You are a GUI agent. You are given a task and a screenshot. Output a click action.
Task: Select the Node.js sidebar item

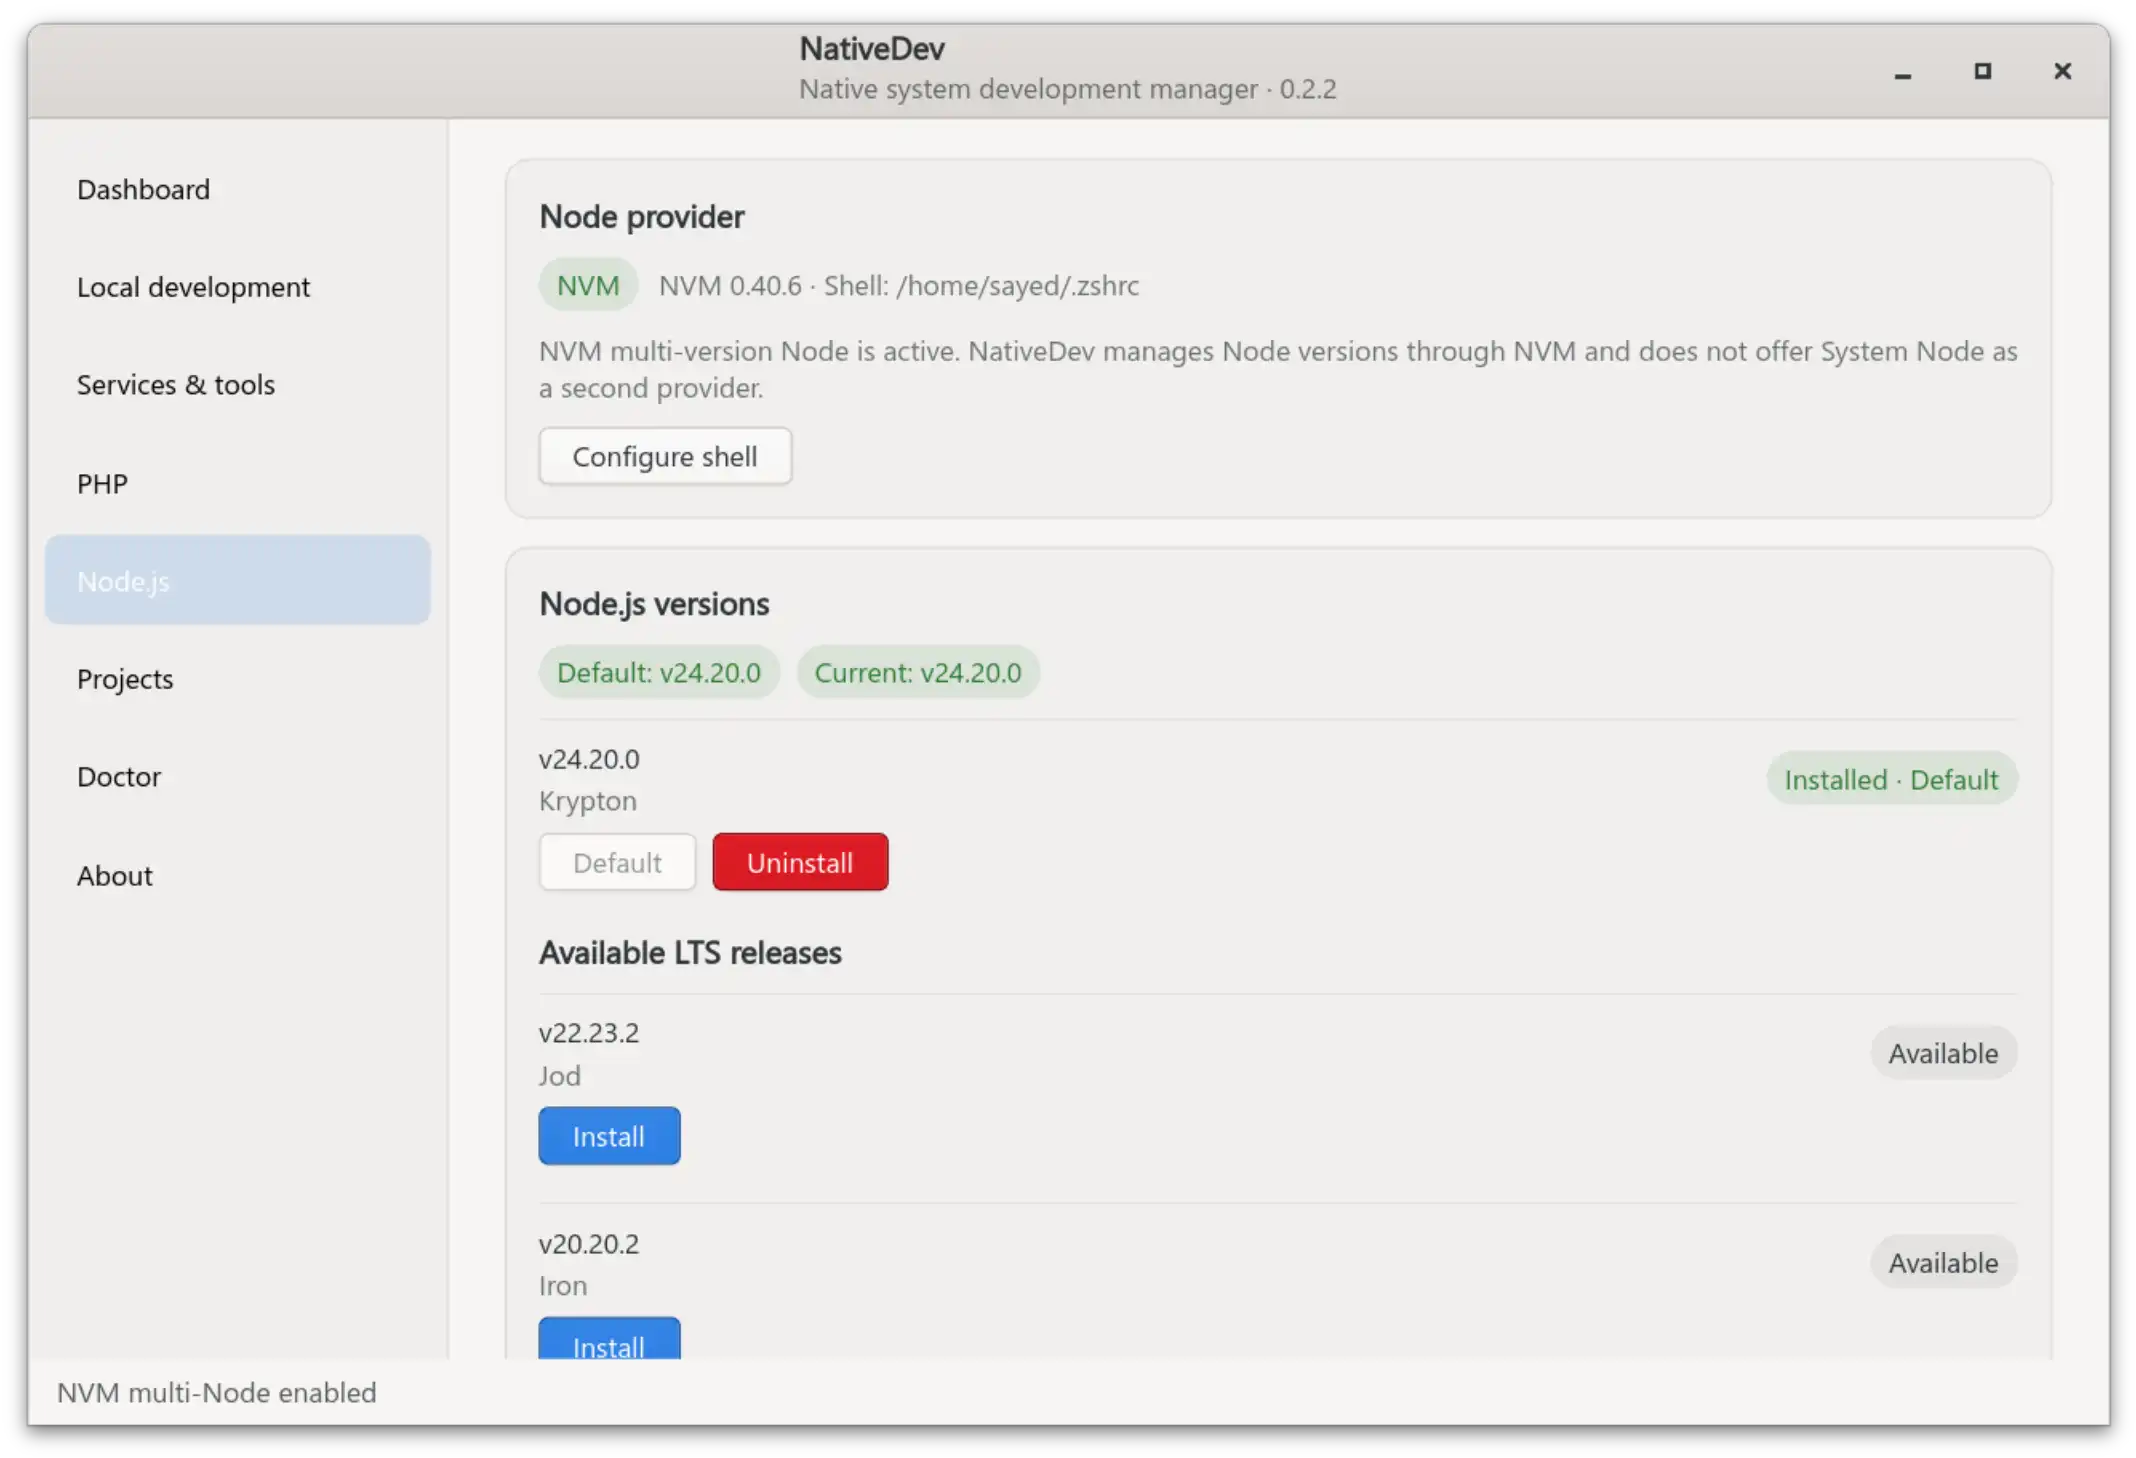237,581
